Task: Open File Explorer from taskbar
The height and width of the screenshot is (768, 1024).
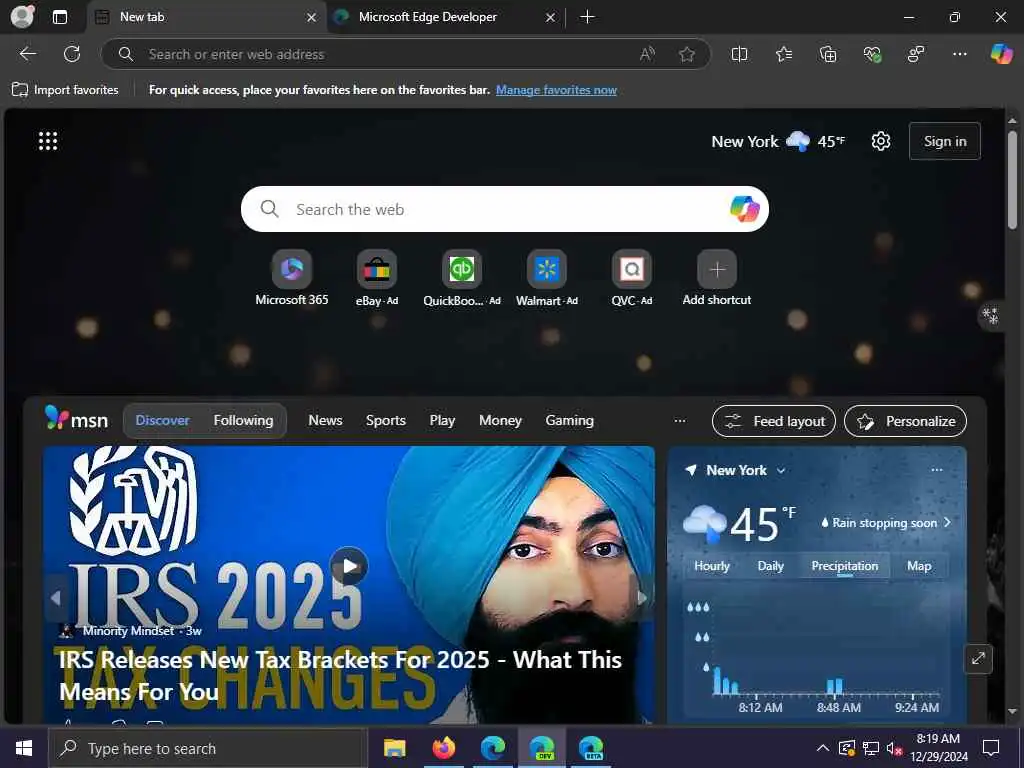Action: 394,748
